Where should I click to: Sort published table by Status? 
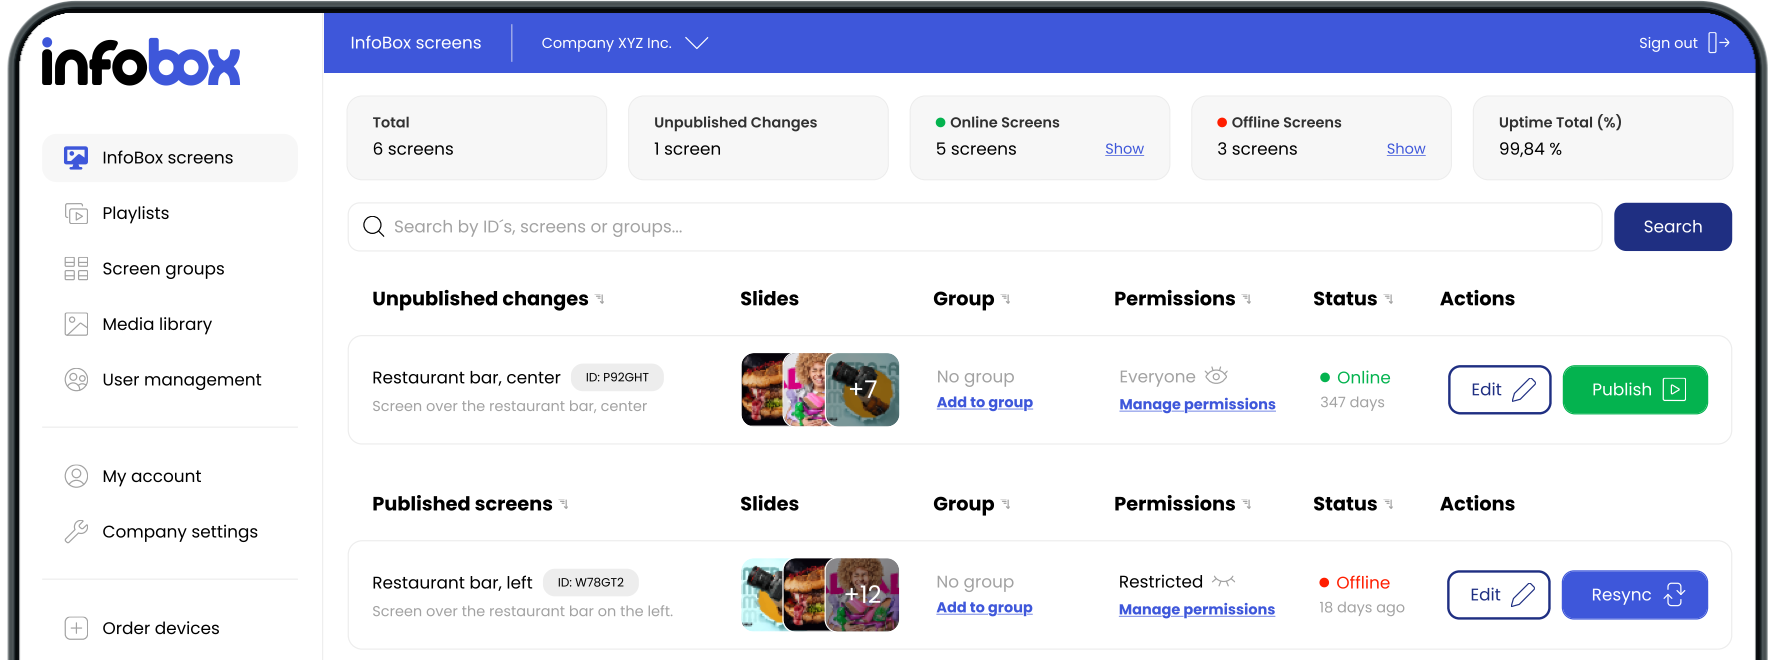pyautogui.click(x=1389, y=504)
